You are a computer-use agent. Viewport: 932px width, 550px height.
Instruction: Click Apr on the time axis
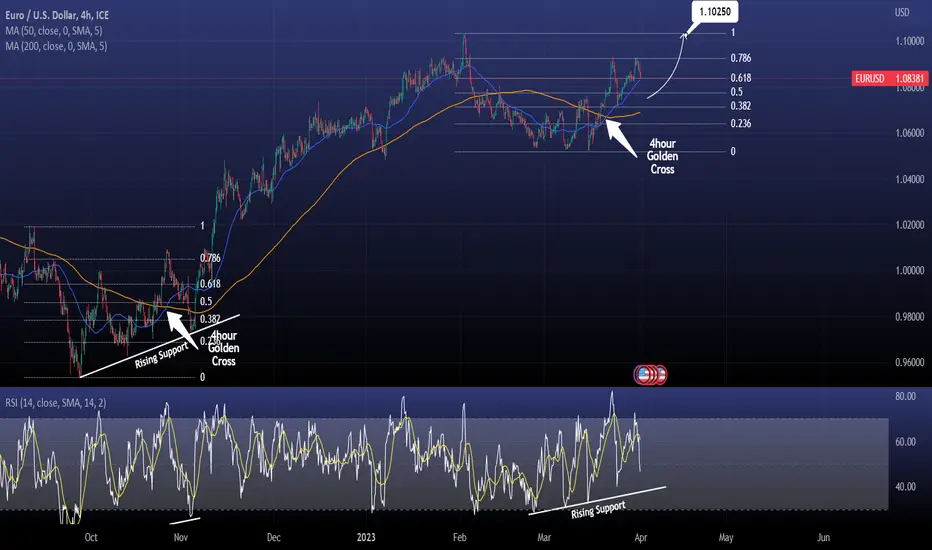(641, 537)
